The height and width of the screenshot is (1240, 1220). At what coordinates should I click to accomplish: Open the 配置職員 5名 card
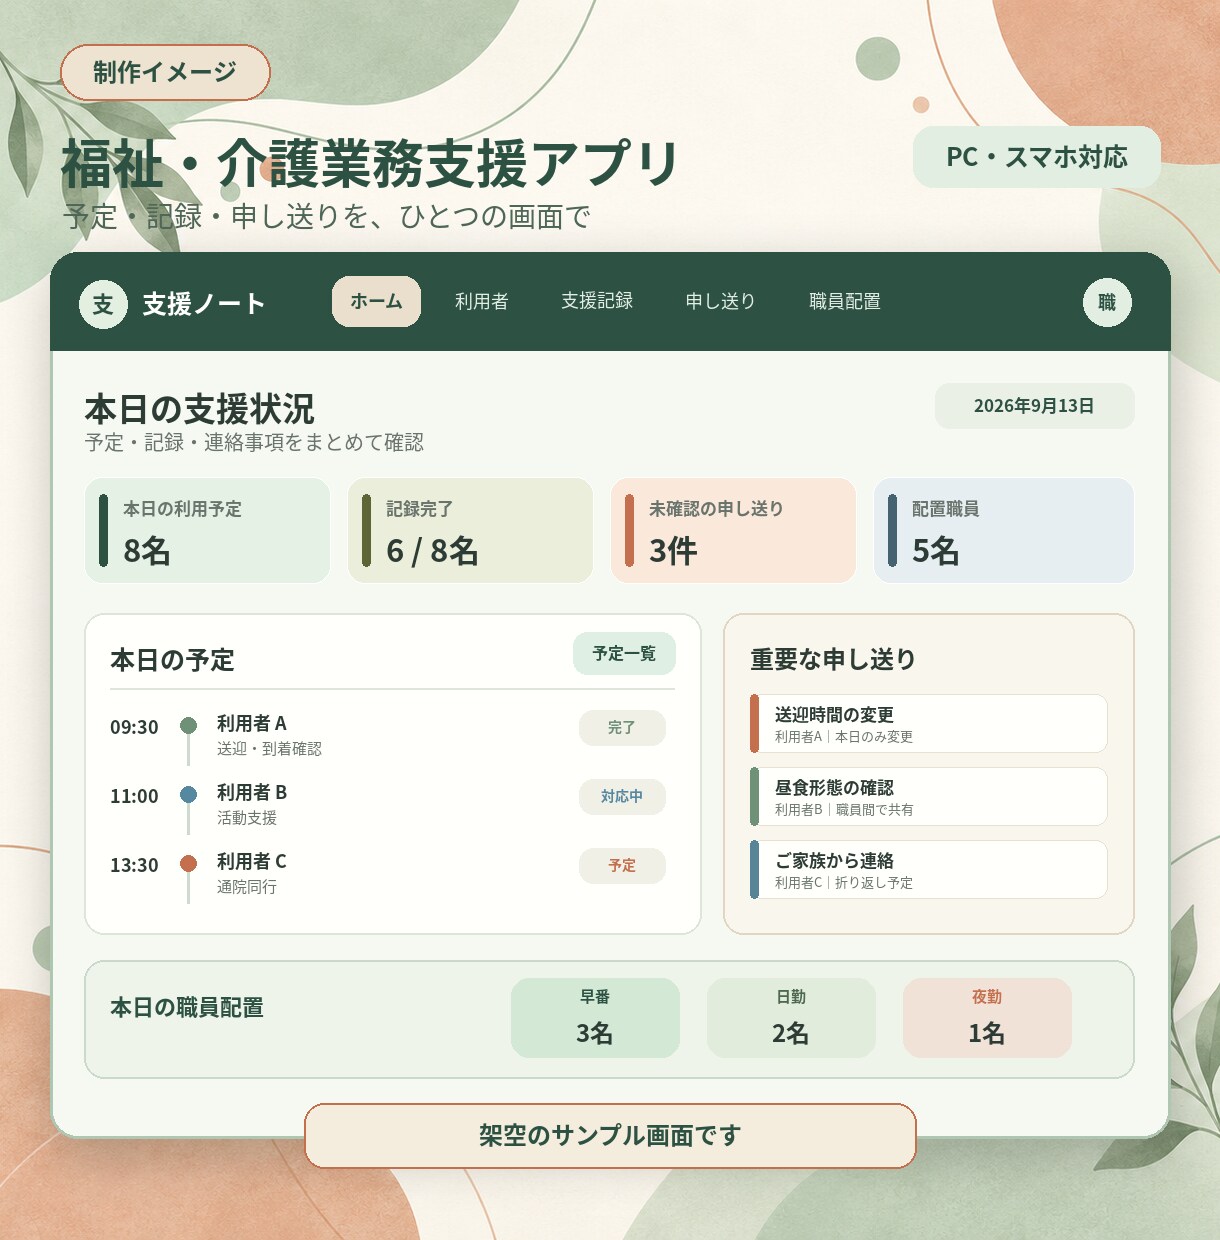(1004, 530)
